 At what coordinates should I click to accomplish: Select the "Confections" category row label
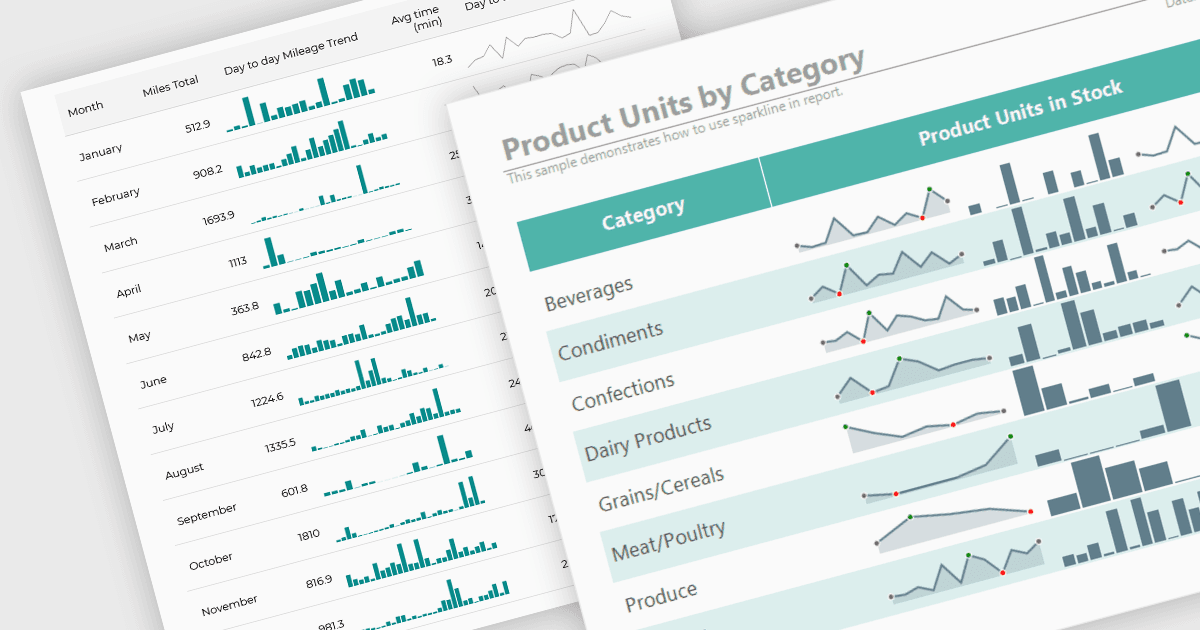click(623, 393)
